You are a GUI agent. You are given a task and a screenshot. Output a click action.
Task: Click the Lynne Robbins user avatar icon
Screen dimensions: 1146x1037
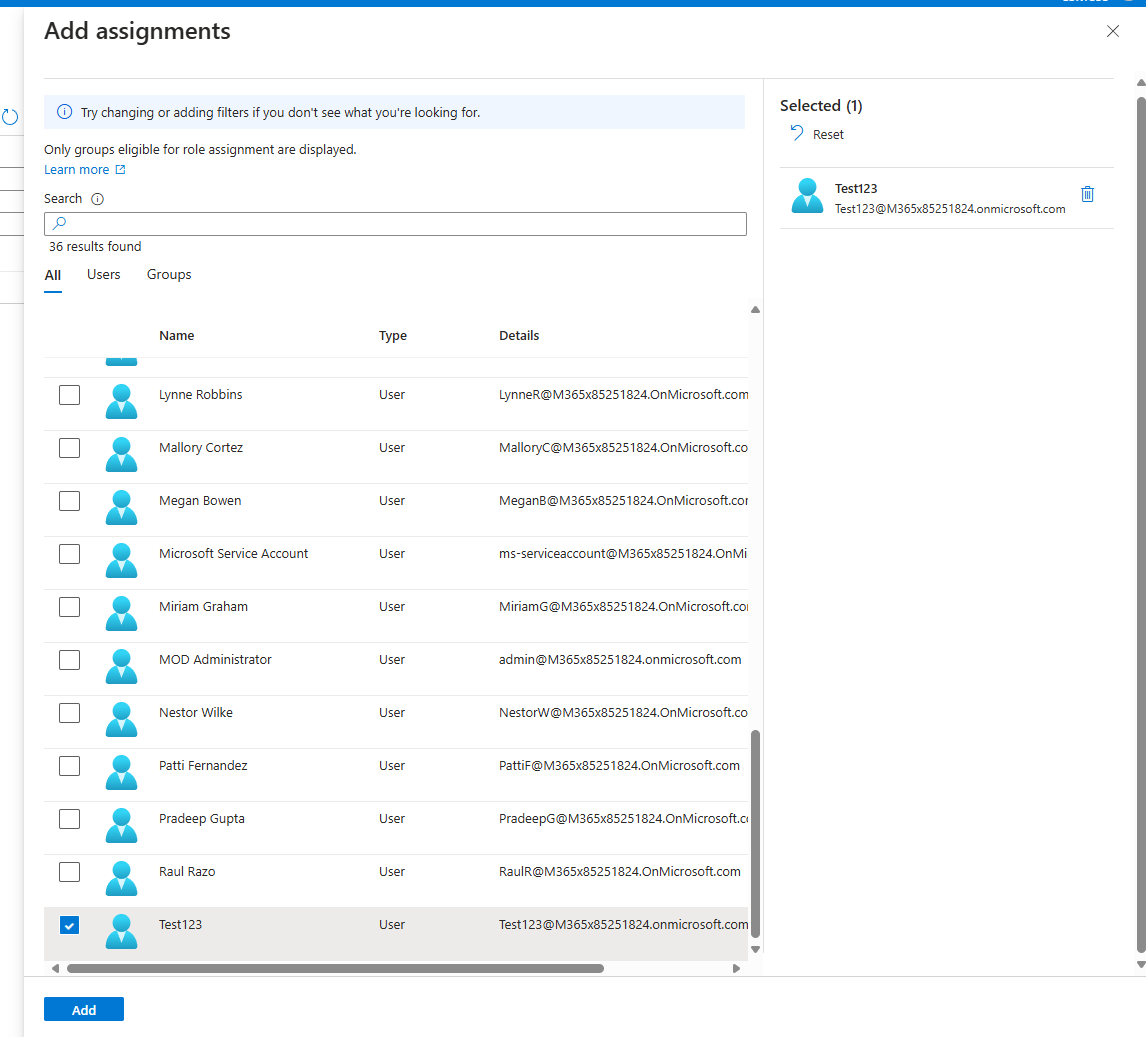pos(121,401)
